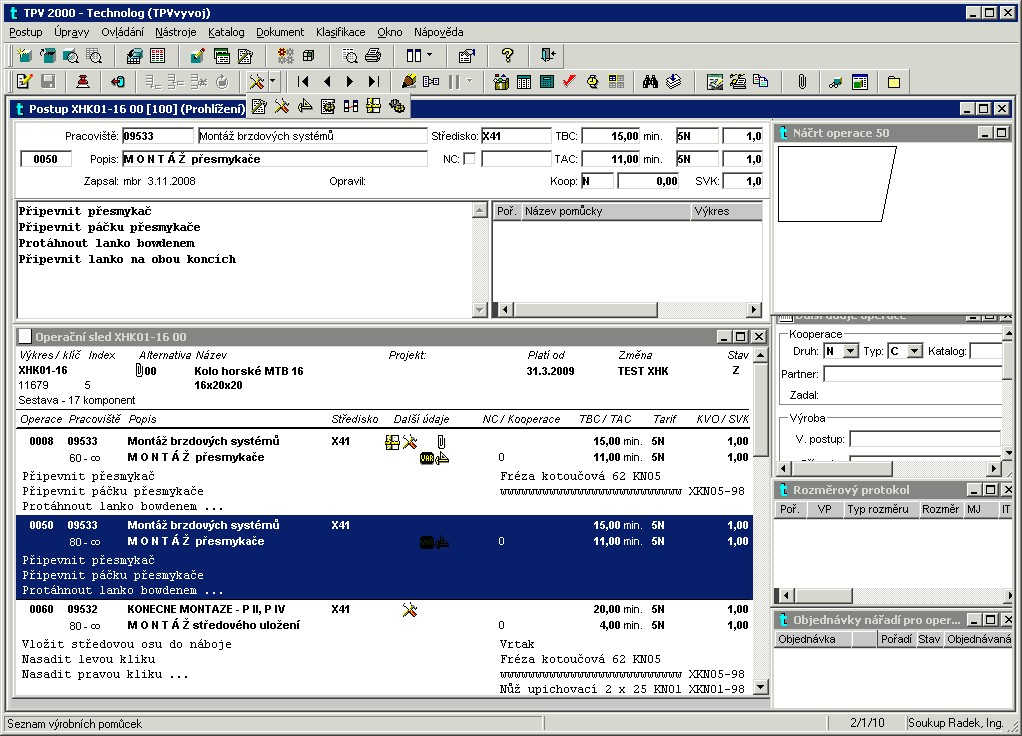Viewport: 1022px width, 736px height.
Task: Click the red arrow return icon
Action: (117, 82)
